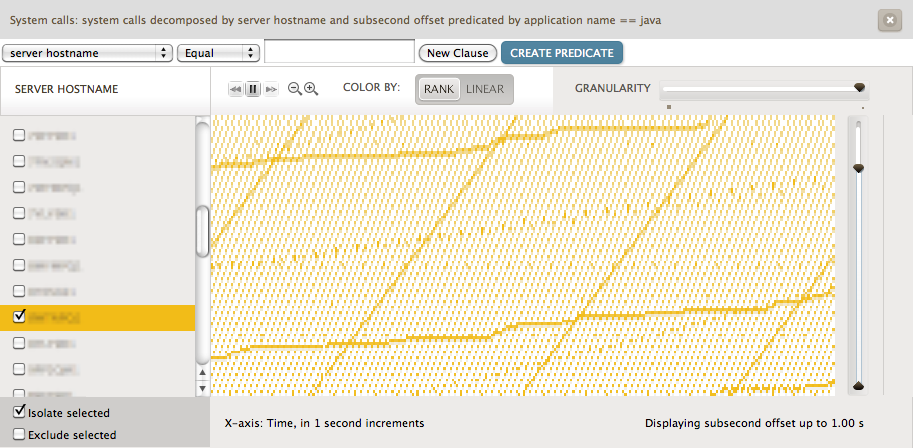Open the Equal operator dropdown
The image size is (913, 448).
(x=218, y=53)
